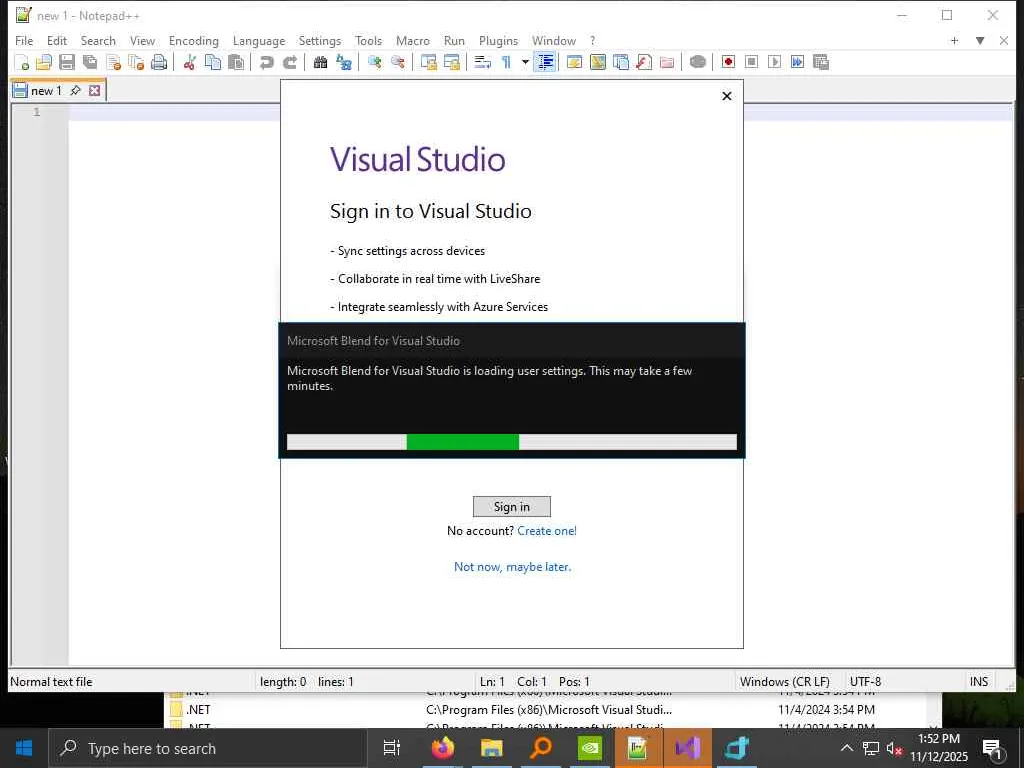Click the Save recorded macro icon
1024x768 pixels.
pyautogui.click(x=821, y=62)
